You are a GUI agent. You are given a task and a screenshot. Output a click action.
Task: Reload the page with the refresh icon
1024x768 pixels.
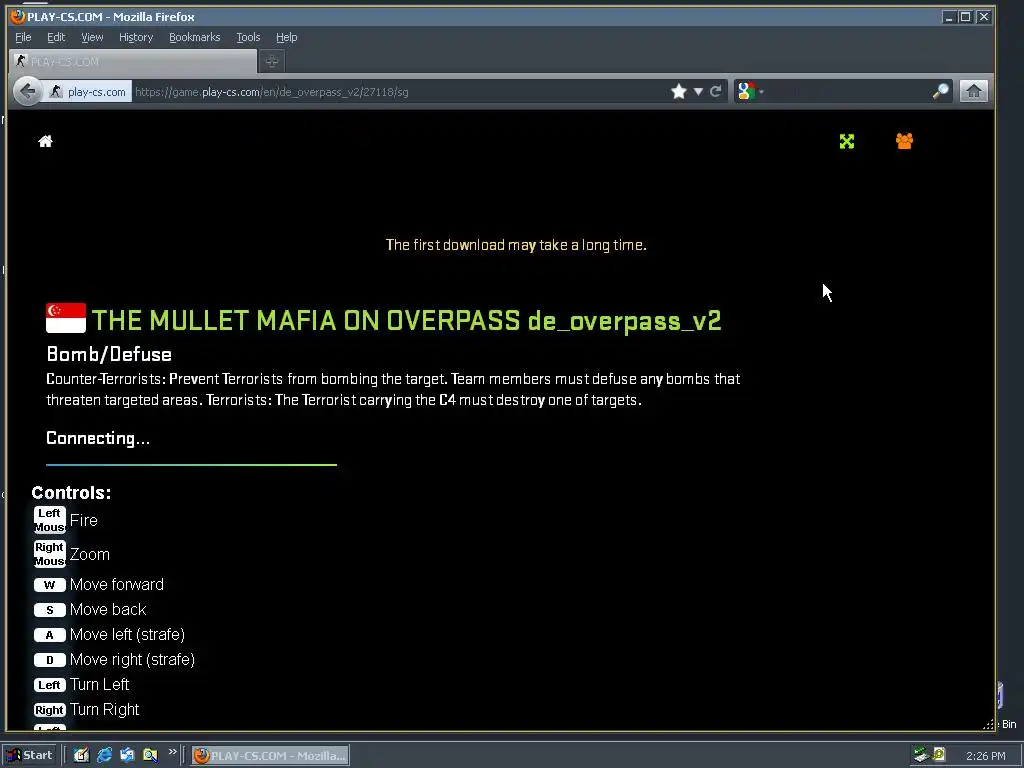[716, 91]
